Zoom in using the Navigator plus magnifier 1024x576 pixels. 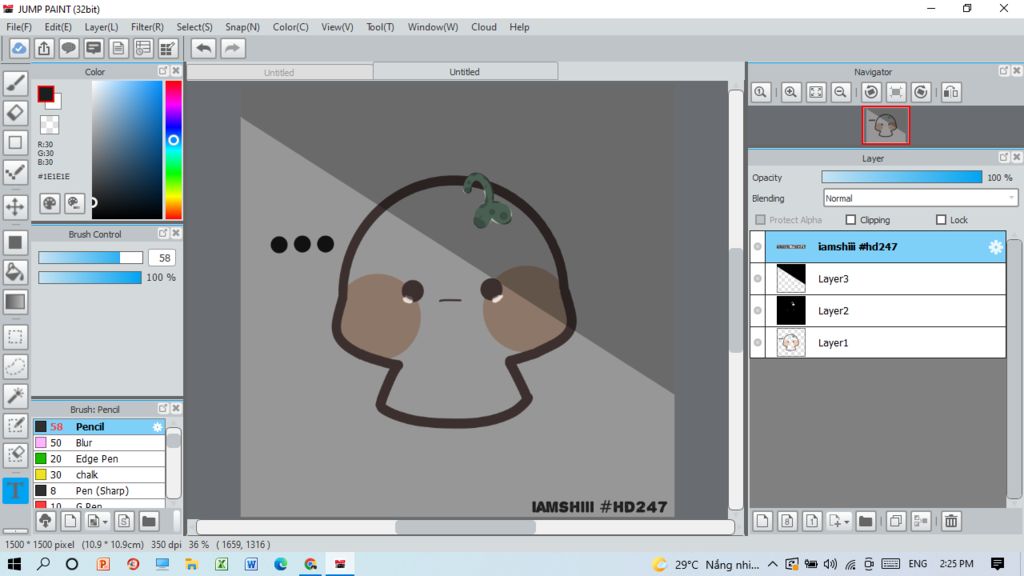(791, 92)
